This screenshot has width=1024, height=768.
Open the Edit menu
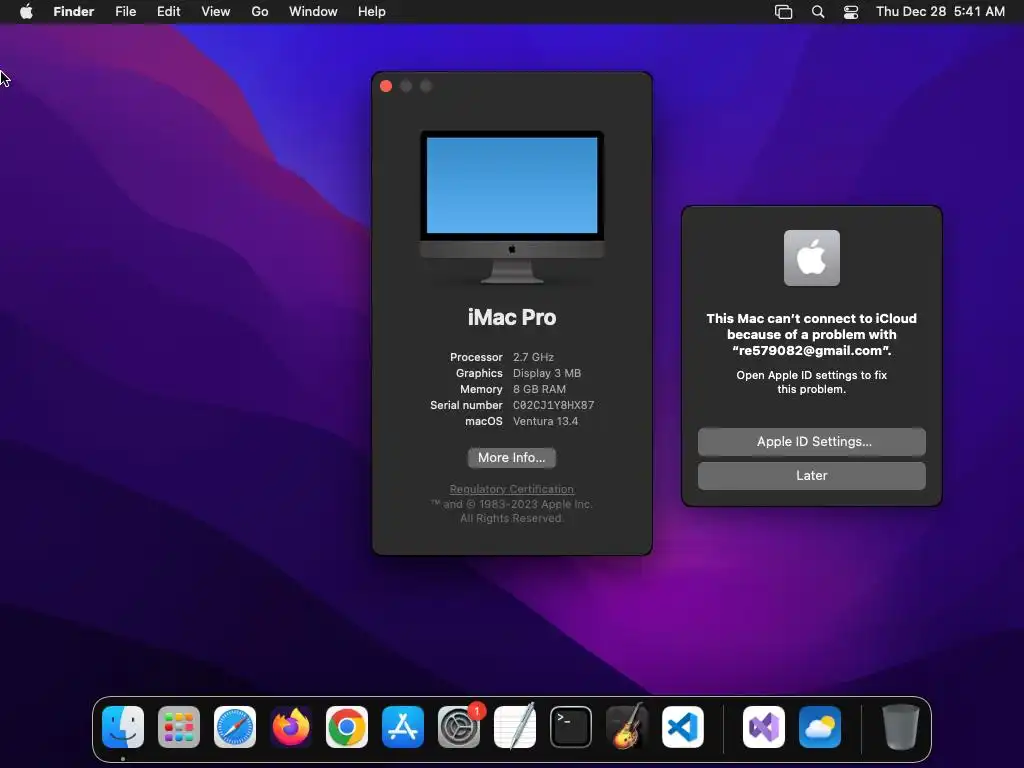coord(168,12)
